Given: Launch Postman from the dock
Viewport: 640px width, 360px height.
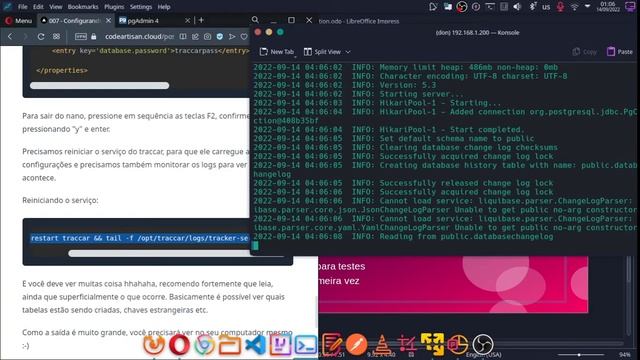Looking at the screenshot, I should [x=356, y=344].
